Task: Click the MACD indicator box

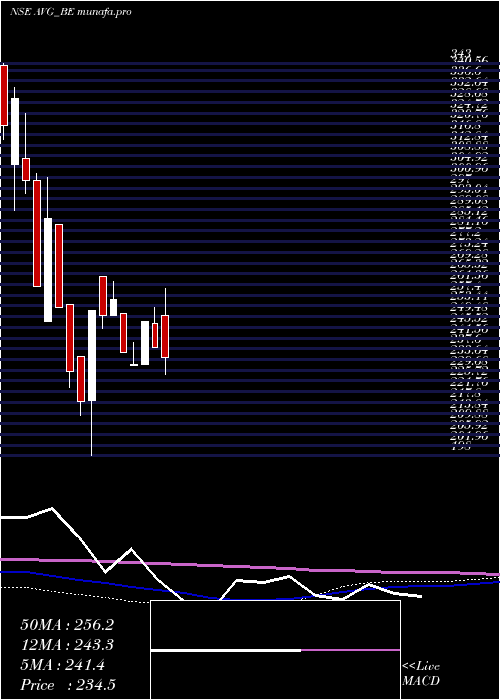Action: [x=275, y=650]
